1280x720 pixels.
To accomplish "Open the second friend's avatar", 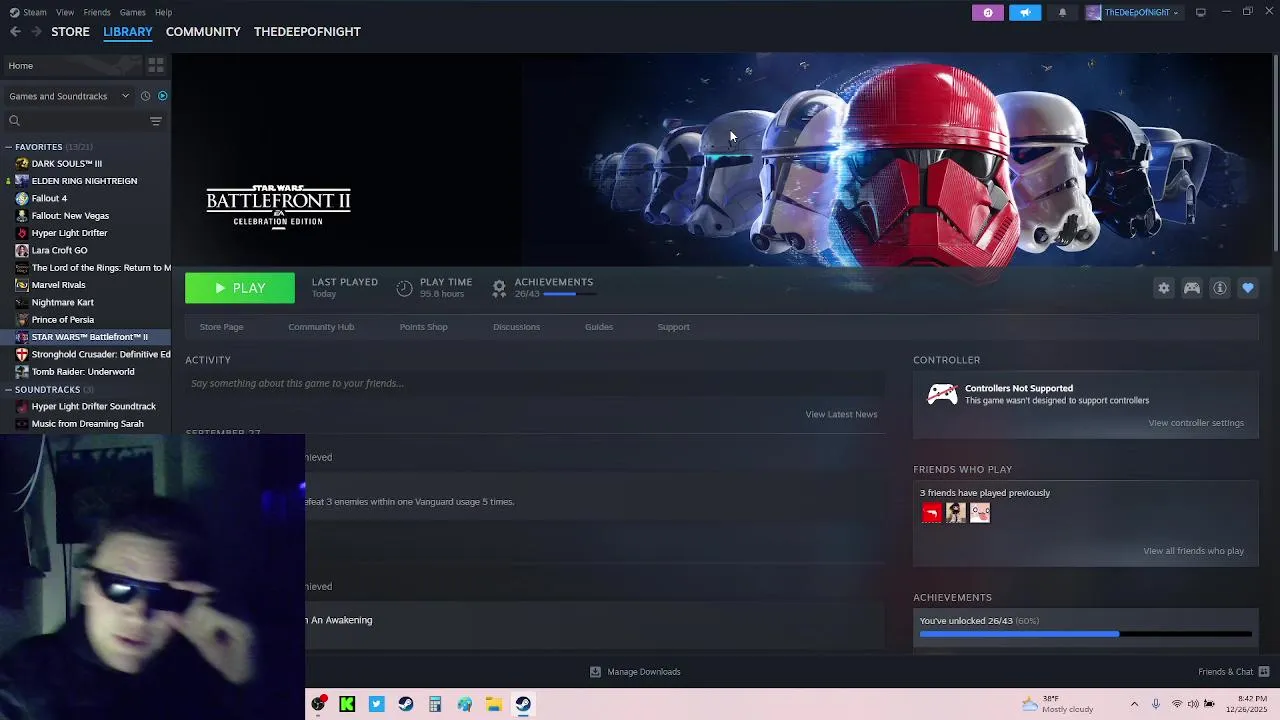I will (955, 513).
